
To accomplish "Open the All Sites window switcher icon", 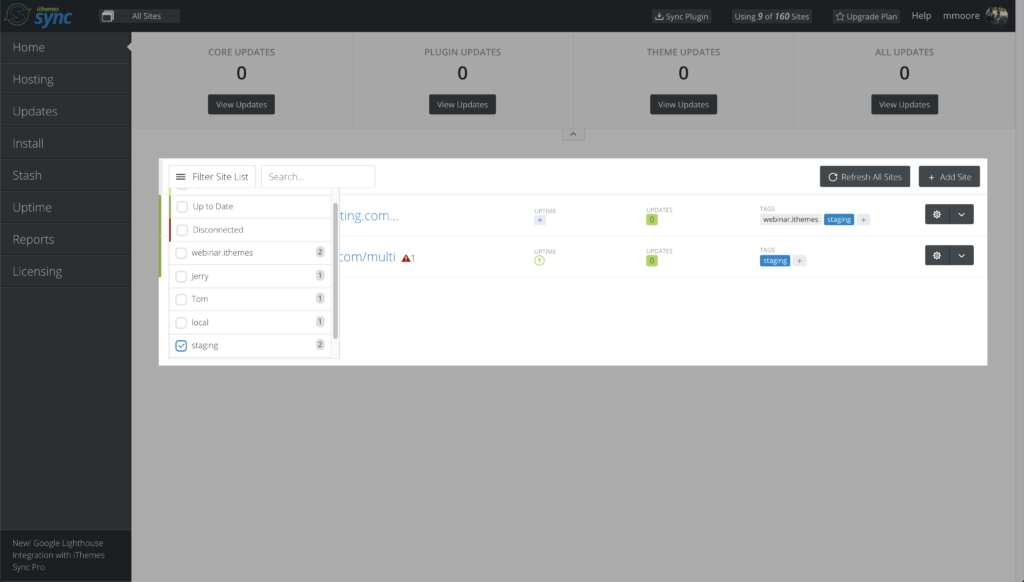I will pos(108,16).
